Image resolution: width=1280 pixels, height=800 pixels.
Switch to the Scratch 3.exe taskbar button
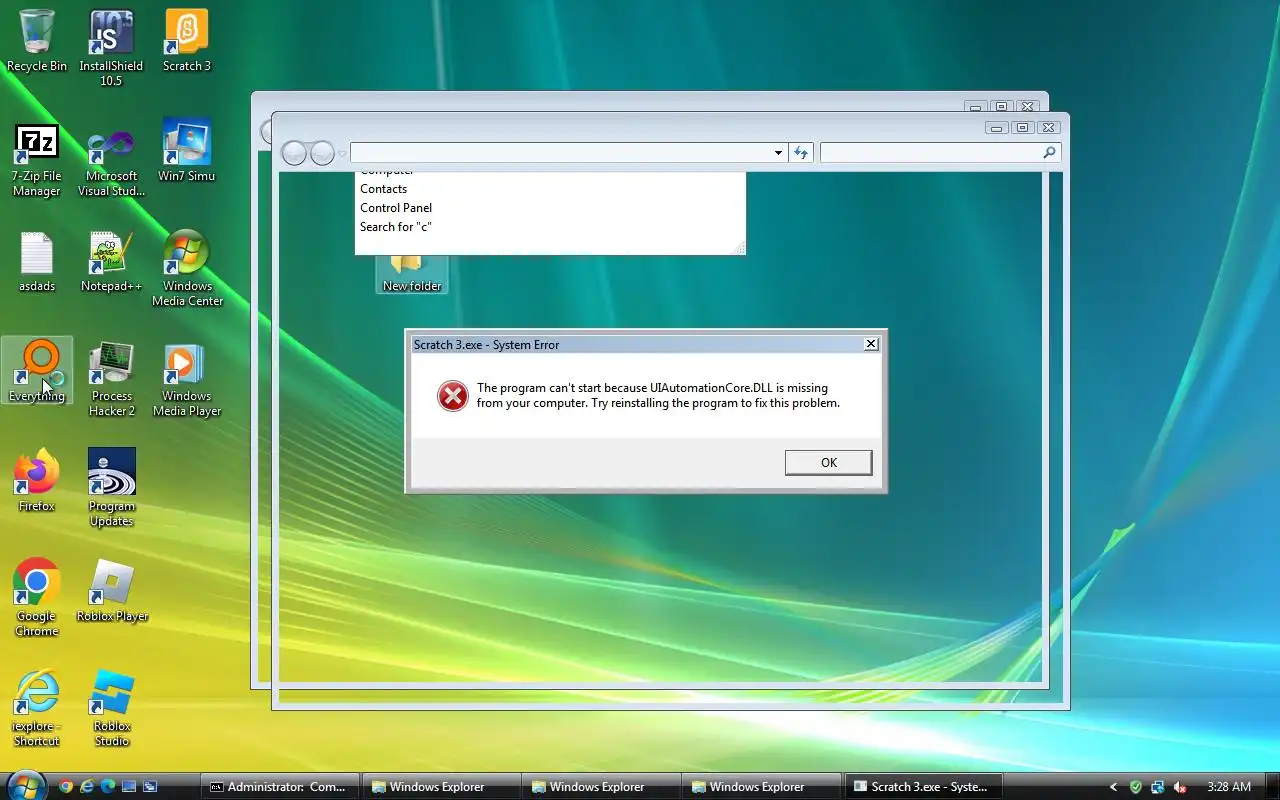click(922, 787)
